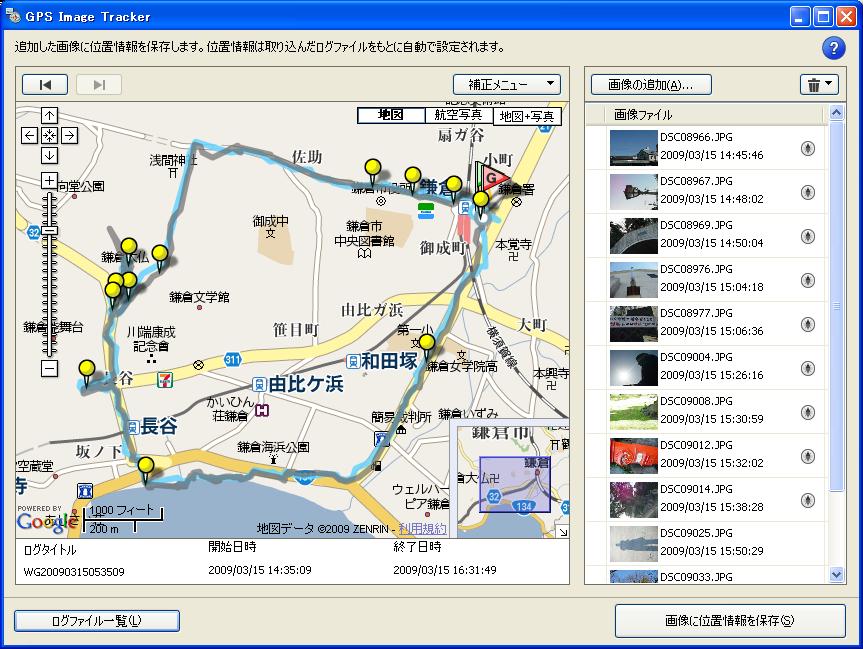Zoom out the map with minus
The width and height of the screenshot is (863, 649).
click(x=50, y=369)
